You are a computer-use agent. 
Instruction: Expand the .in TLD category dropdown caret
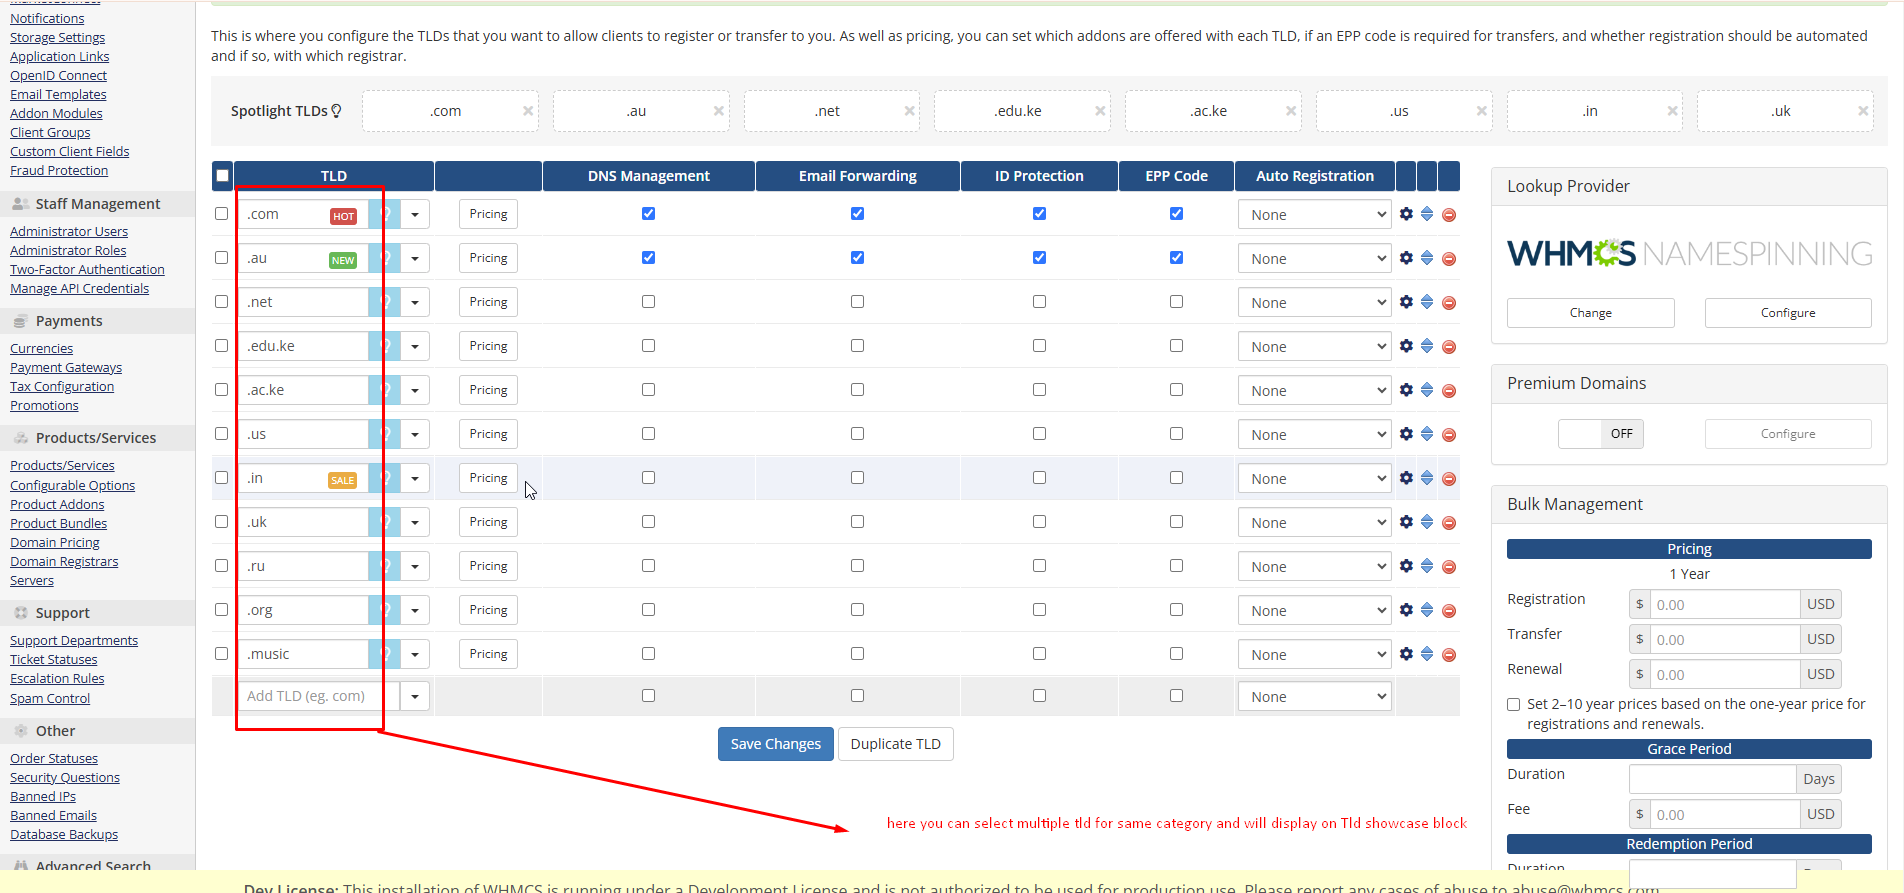(x=415, y=479)
